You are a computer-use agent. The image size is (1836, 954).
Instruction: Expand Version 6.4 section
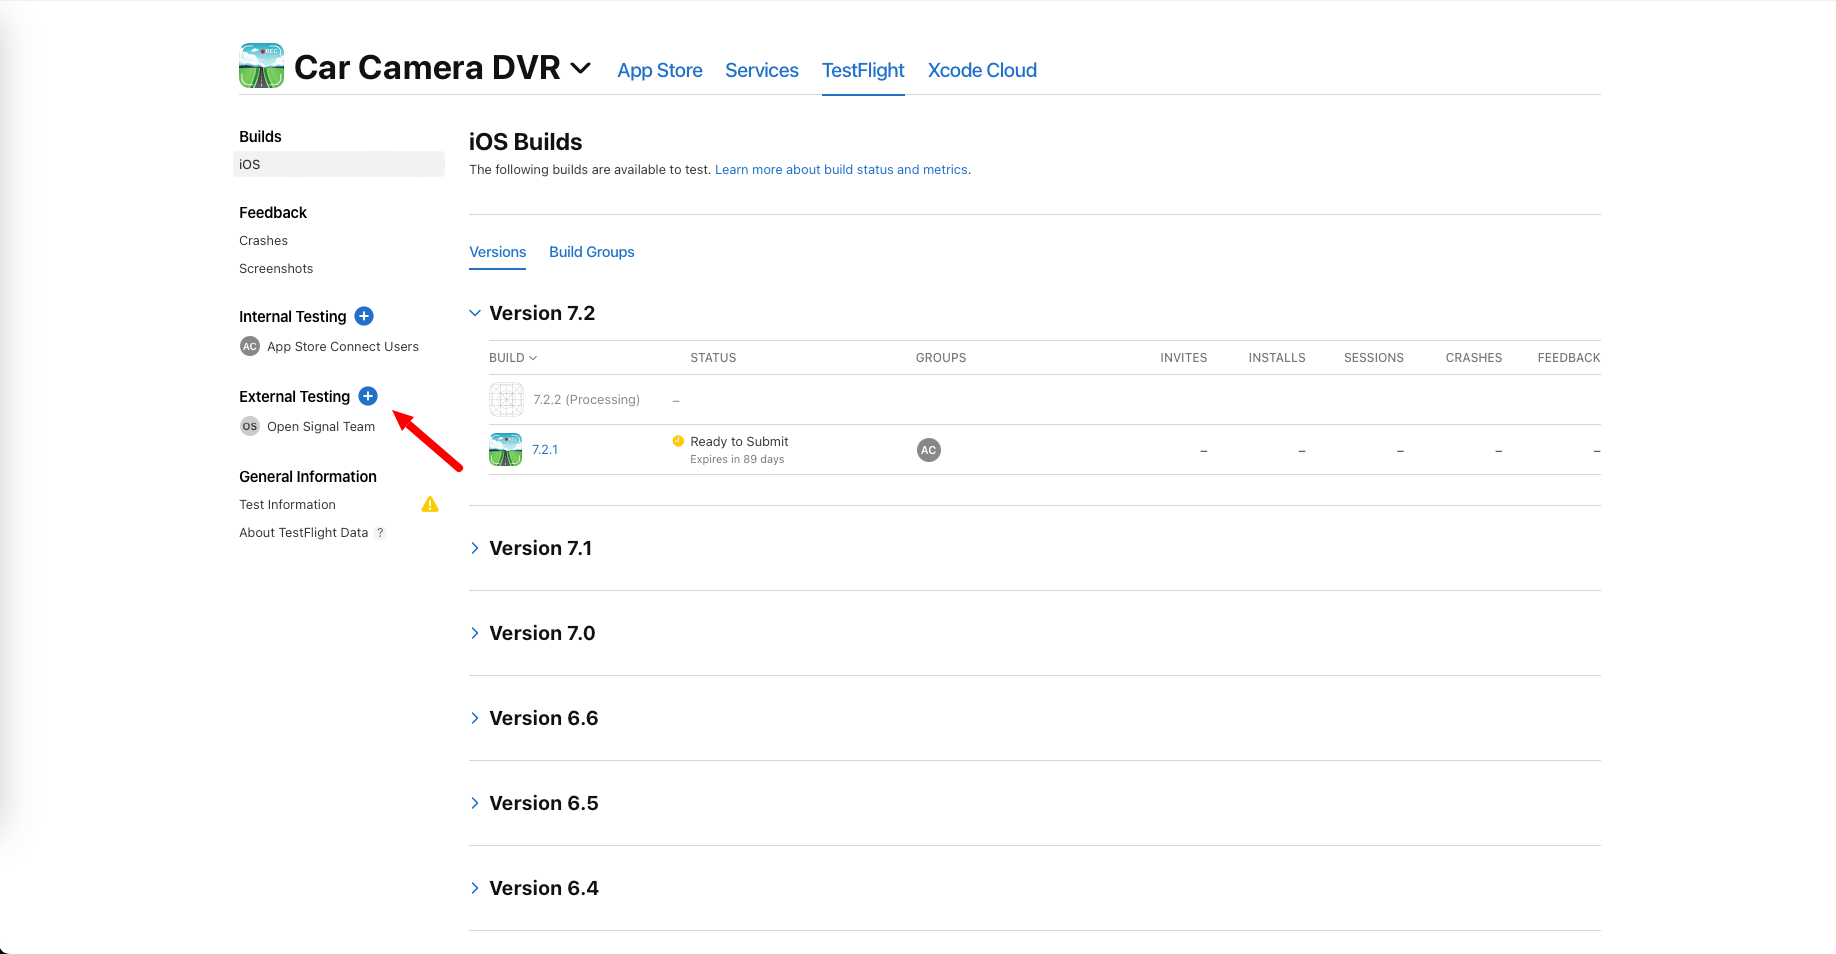(475, 888)
